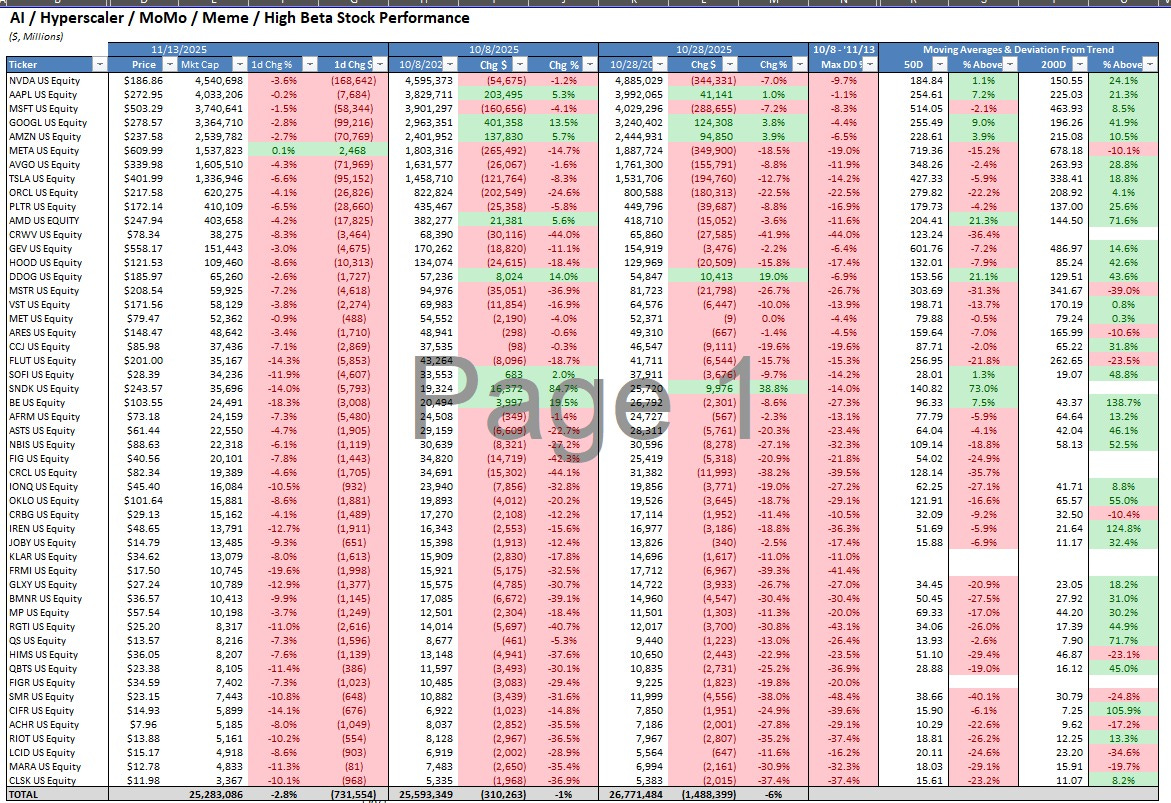Select the PLTR US Equity cell
Viewport: 1171px width, 803px height.
[58, 207]
